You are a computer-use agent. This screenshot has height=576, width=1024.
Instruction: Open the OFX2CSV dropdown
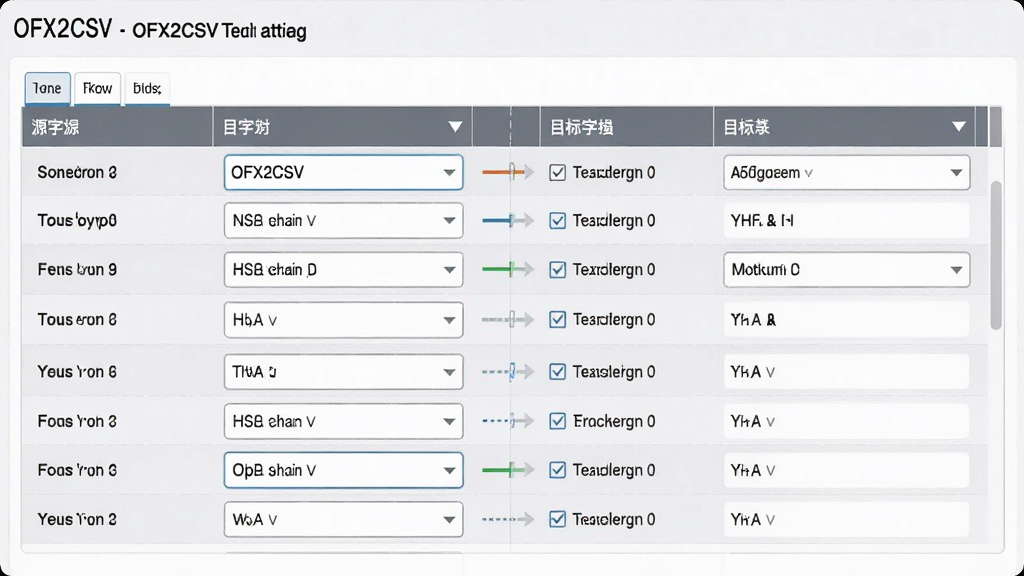(x=344, y=172)
